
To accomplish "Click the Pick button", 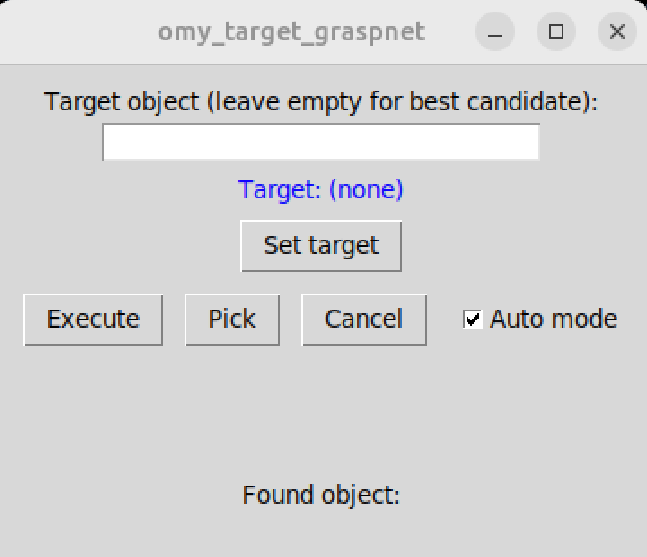I will click(232, 320).
